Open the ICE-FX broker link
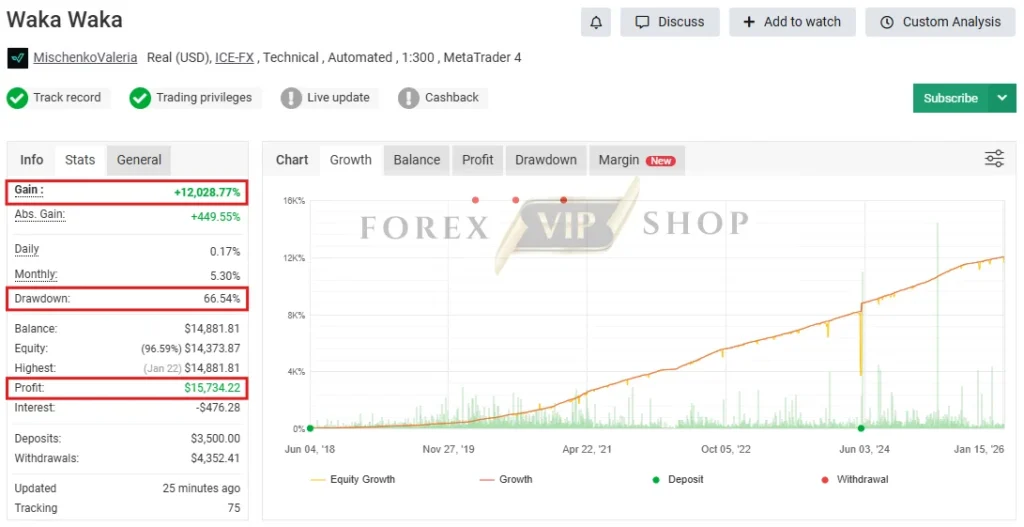Screen dimensions: 1024x527 coord(234,57)
